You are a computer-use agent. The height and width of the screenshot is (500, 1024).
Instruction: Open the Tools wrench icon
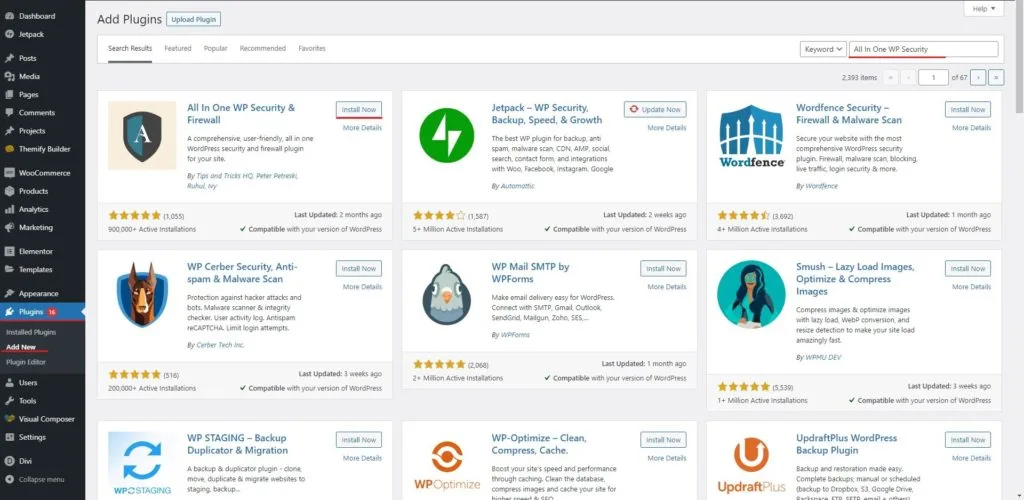click(x=9, y=401)
